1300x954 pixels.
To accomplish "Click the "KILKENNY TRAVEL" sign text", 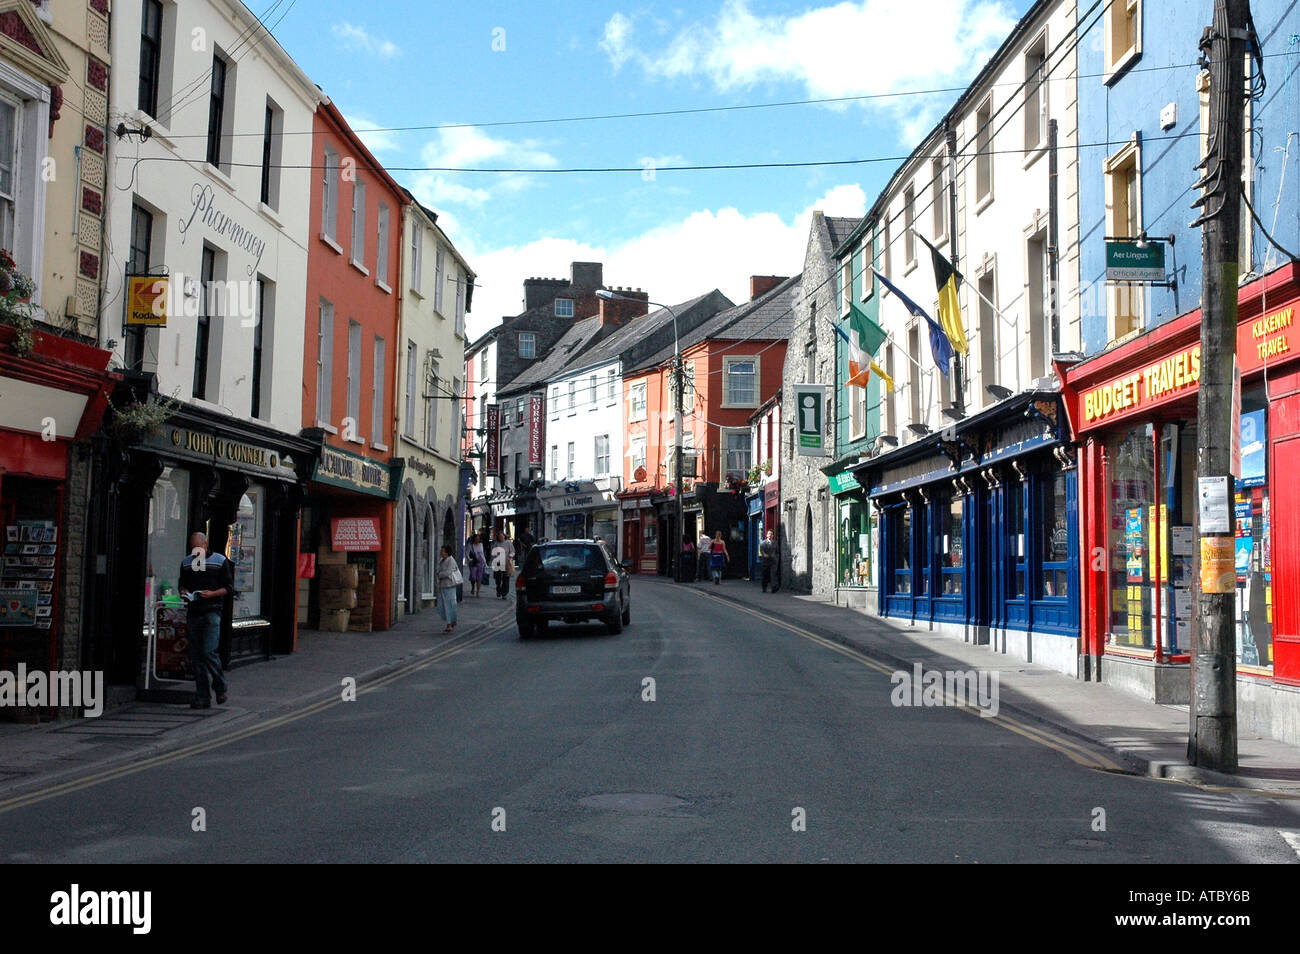I will [x=1272, y=334].
